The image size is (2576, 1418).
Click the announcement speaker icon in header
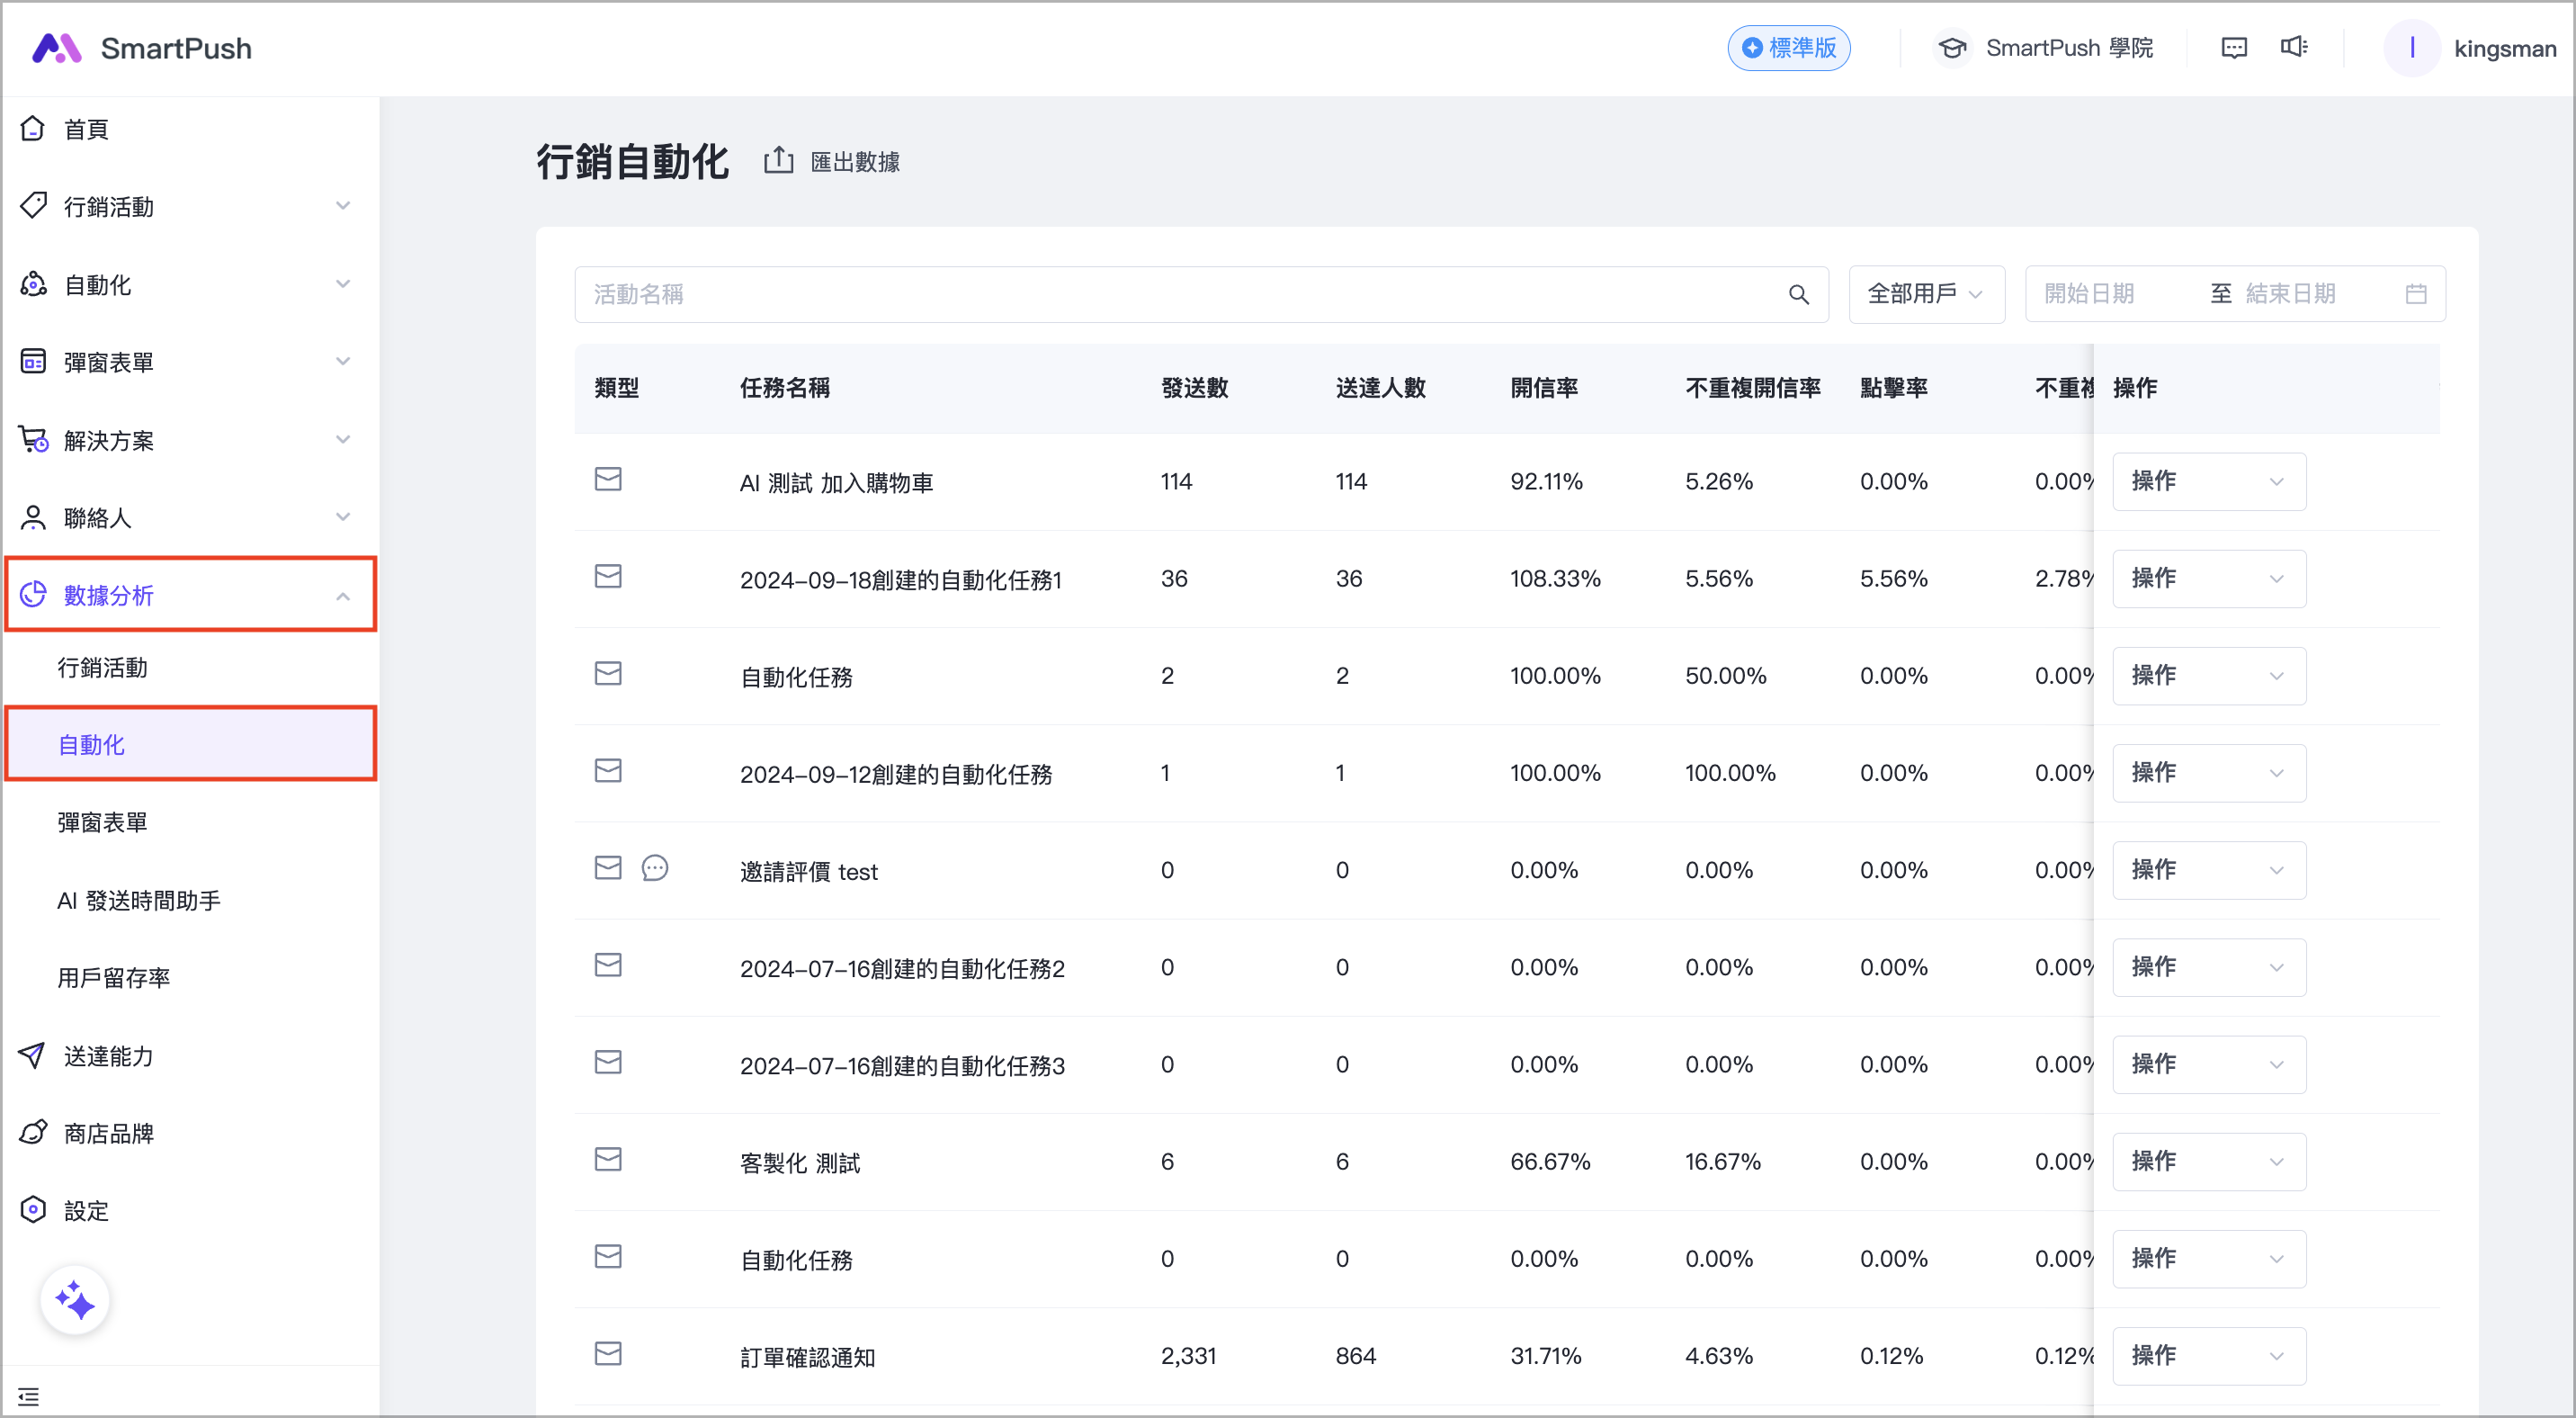click(x=2293, y=47)
